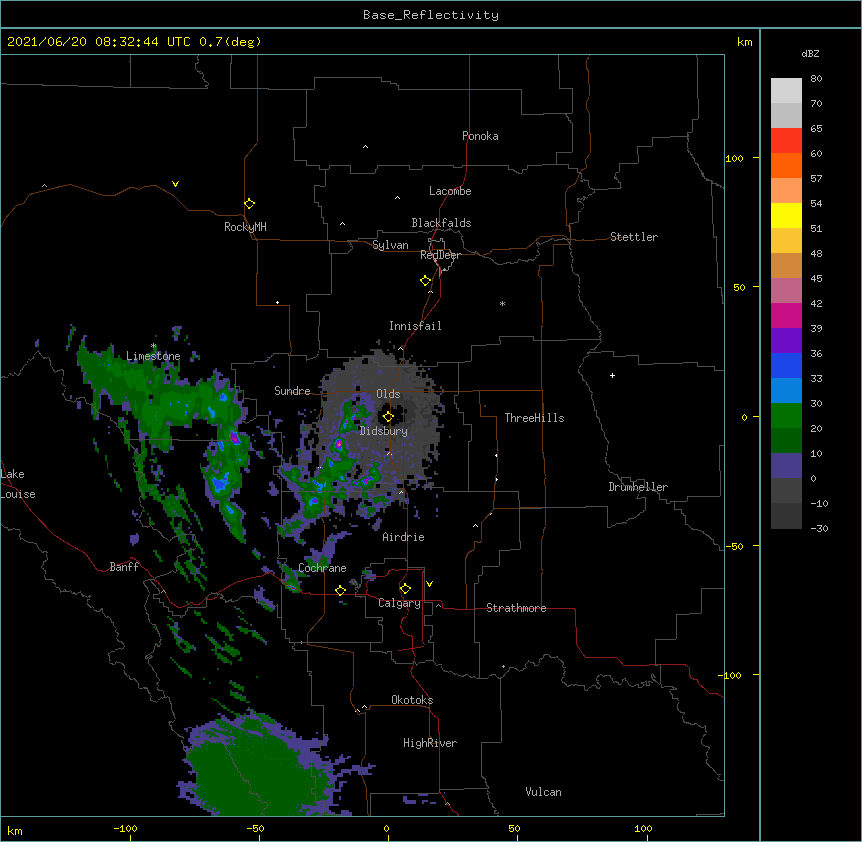Select the Limestone label
Screen dimensions: 862x842
pyautogui.click(x=153, y=356)
